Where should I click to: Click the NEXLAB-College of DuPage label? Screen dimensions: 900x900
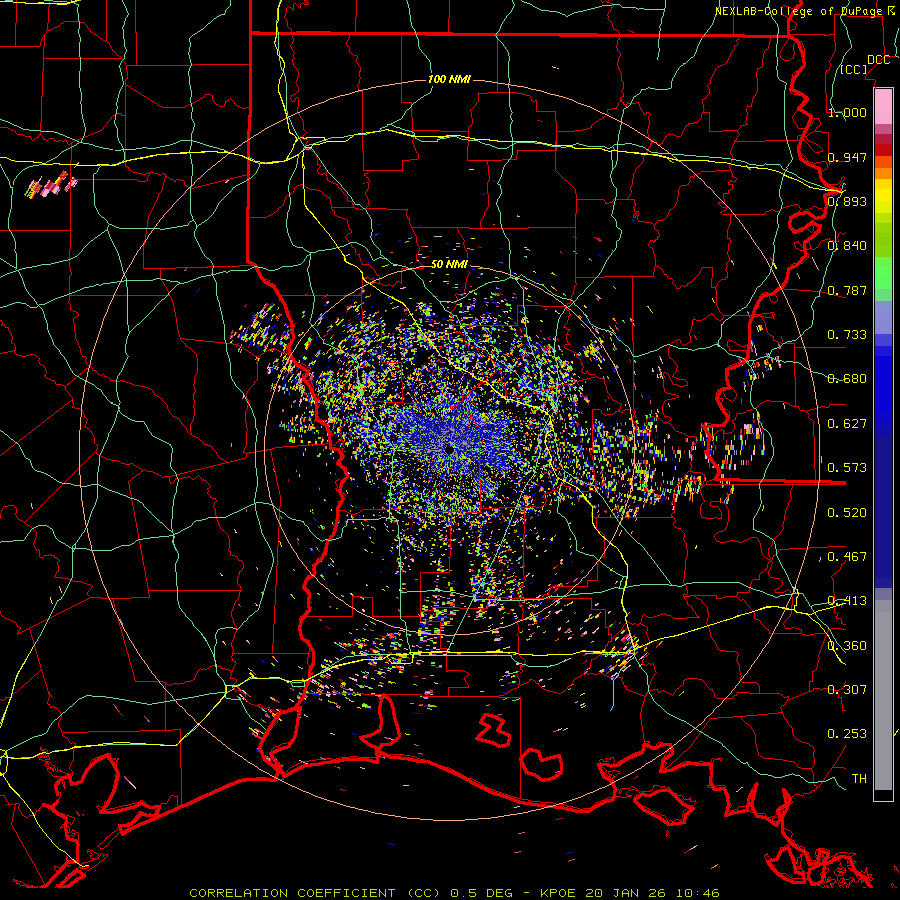click(798, 11)
